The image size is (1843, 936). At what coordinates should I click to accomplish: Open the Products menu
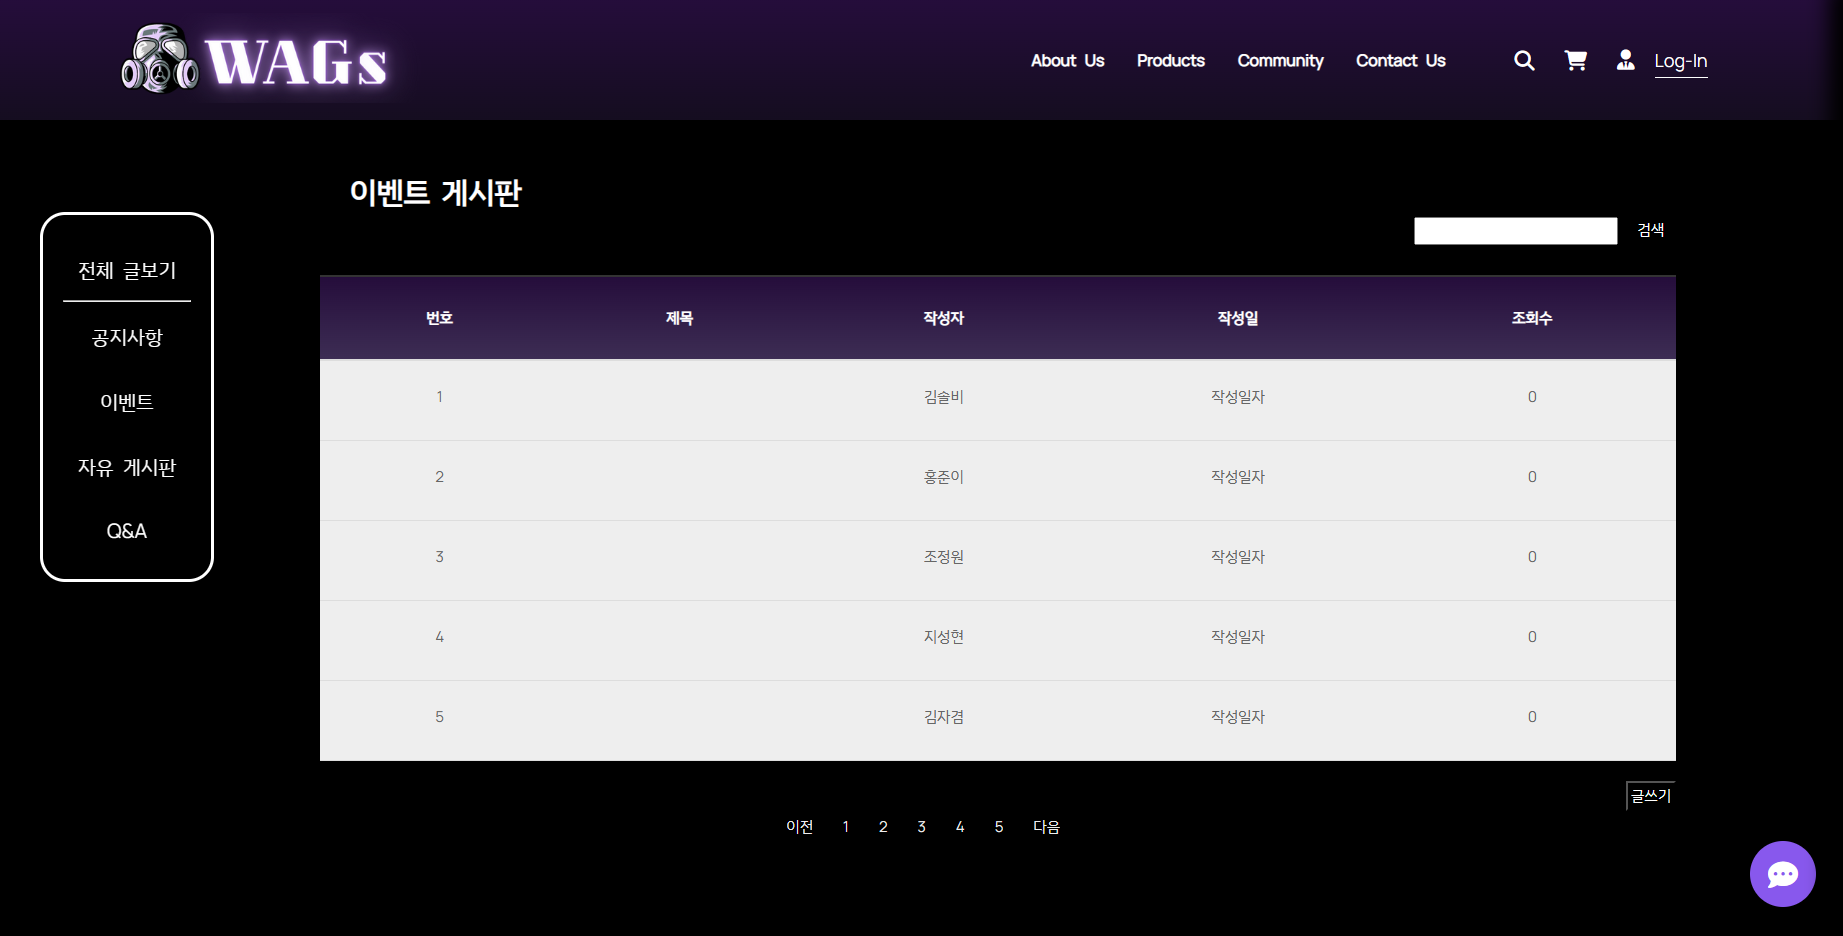coord(1170,61)
